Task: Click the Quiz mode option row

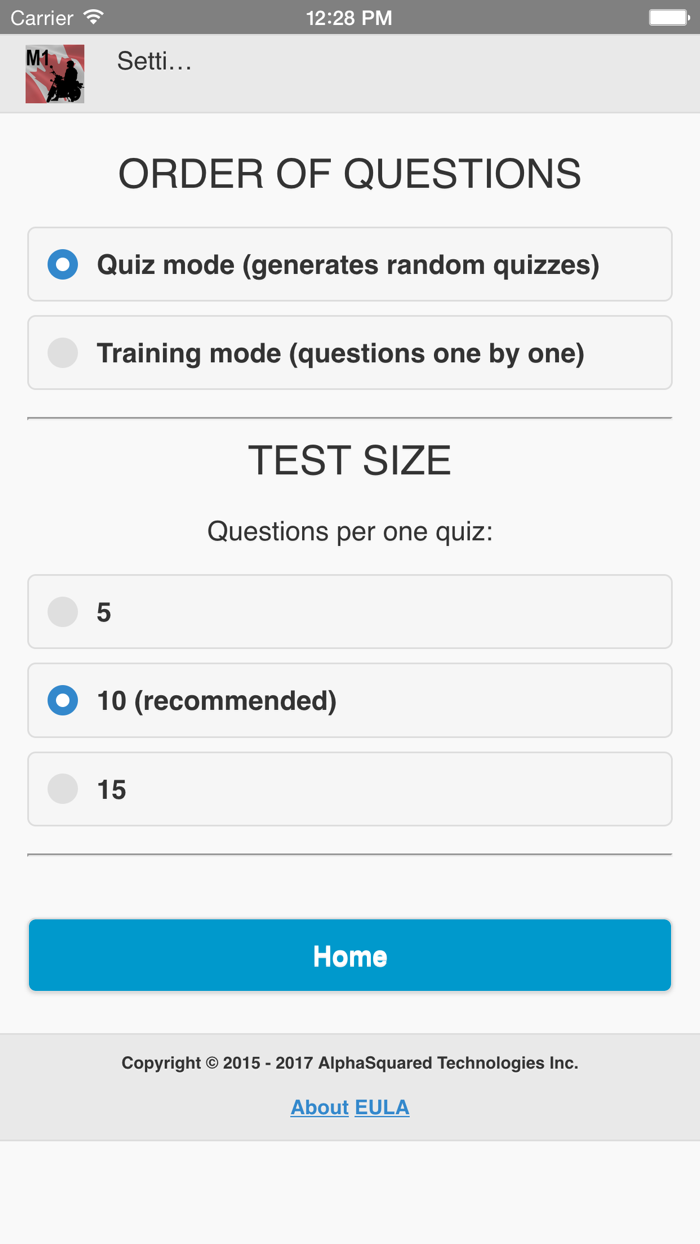Action: click(x=349, y=264)
